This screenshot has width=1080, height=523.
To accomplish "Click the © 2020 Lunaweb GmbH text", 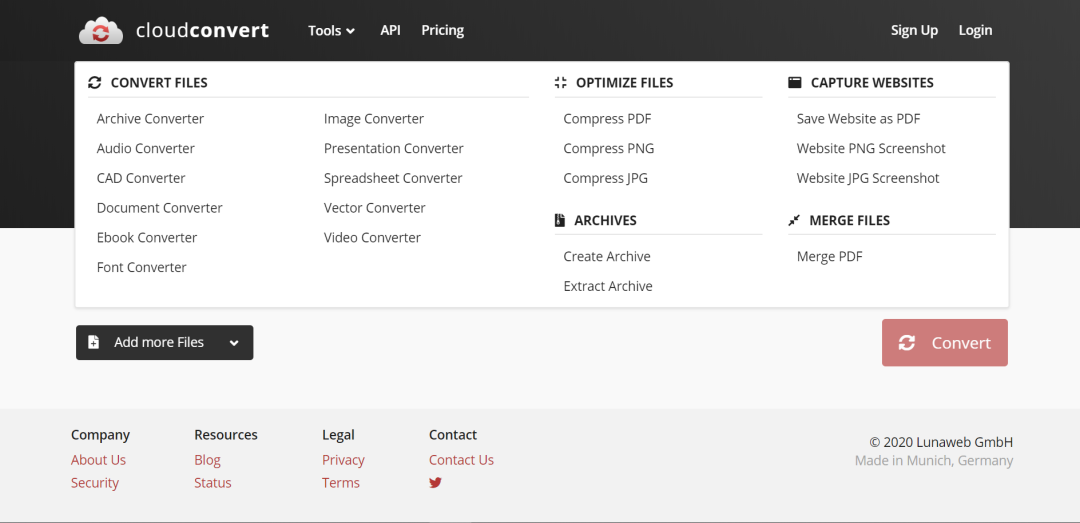I will pyautogui.click(x=941, y=442).
